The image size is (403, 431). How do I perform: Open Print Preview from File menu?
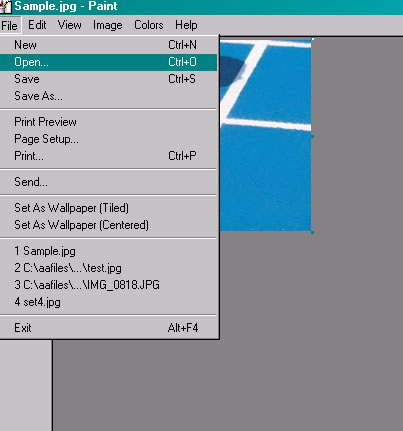pos(109,122)
